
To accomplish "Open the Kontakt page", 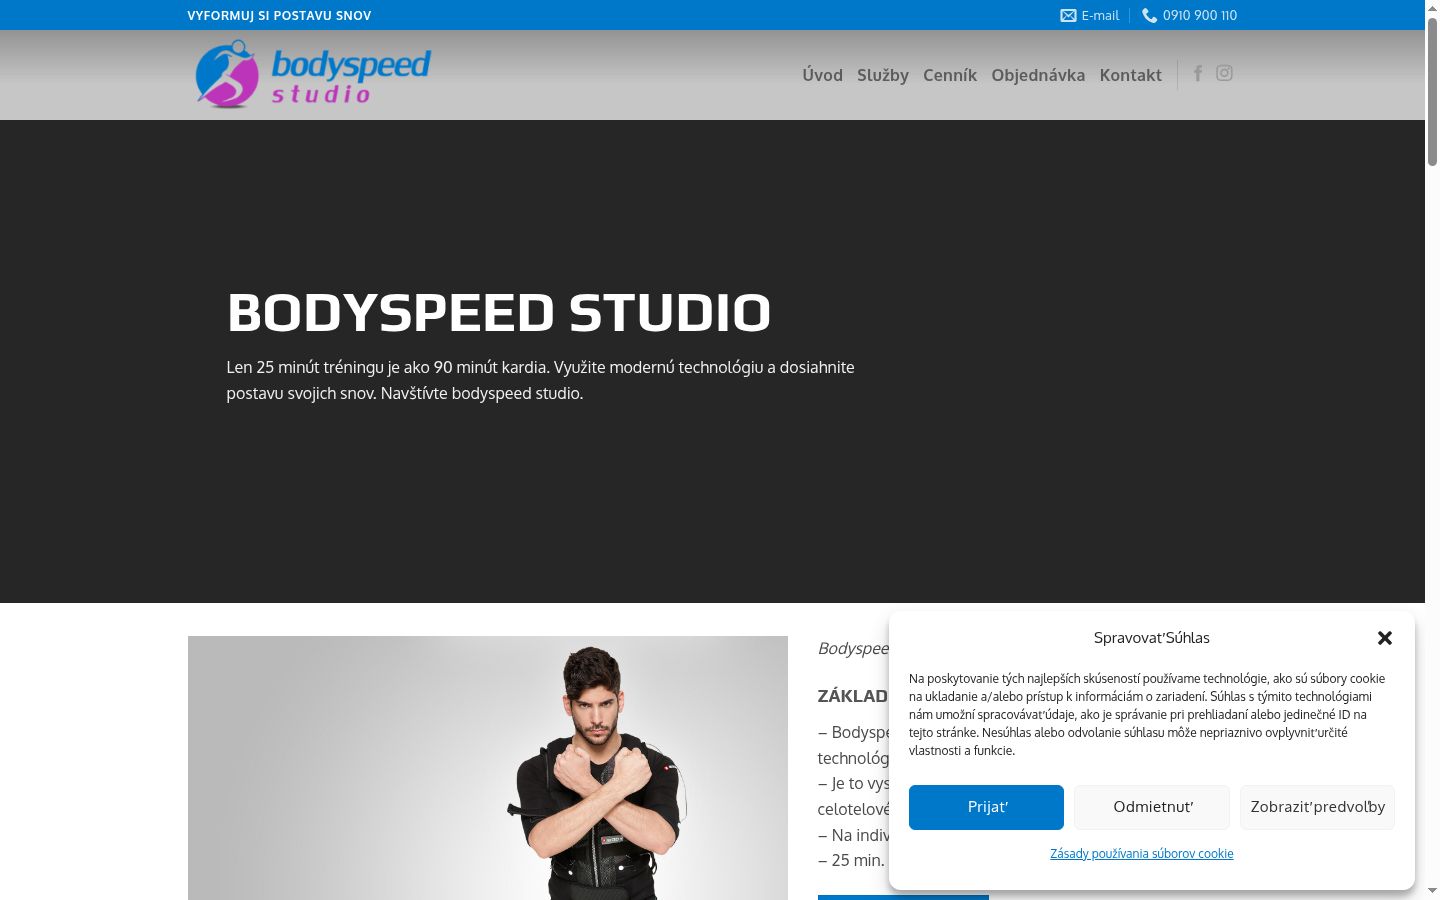I will [x=1130, y=75].
